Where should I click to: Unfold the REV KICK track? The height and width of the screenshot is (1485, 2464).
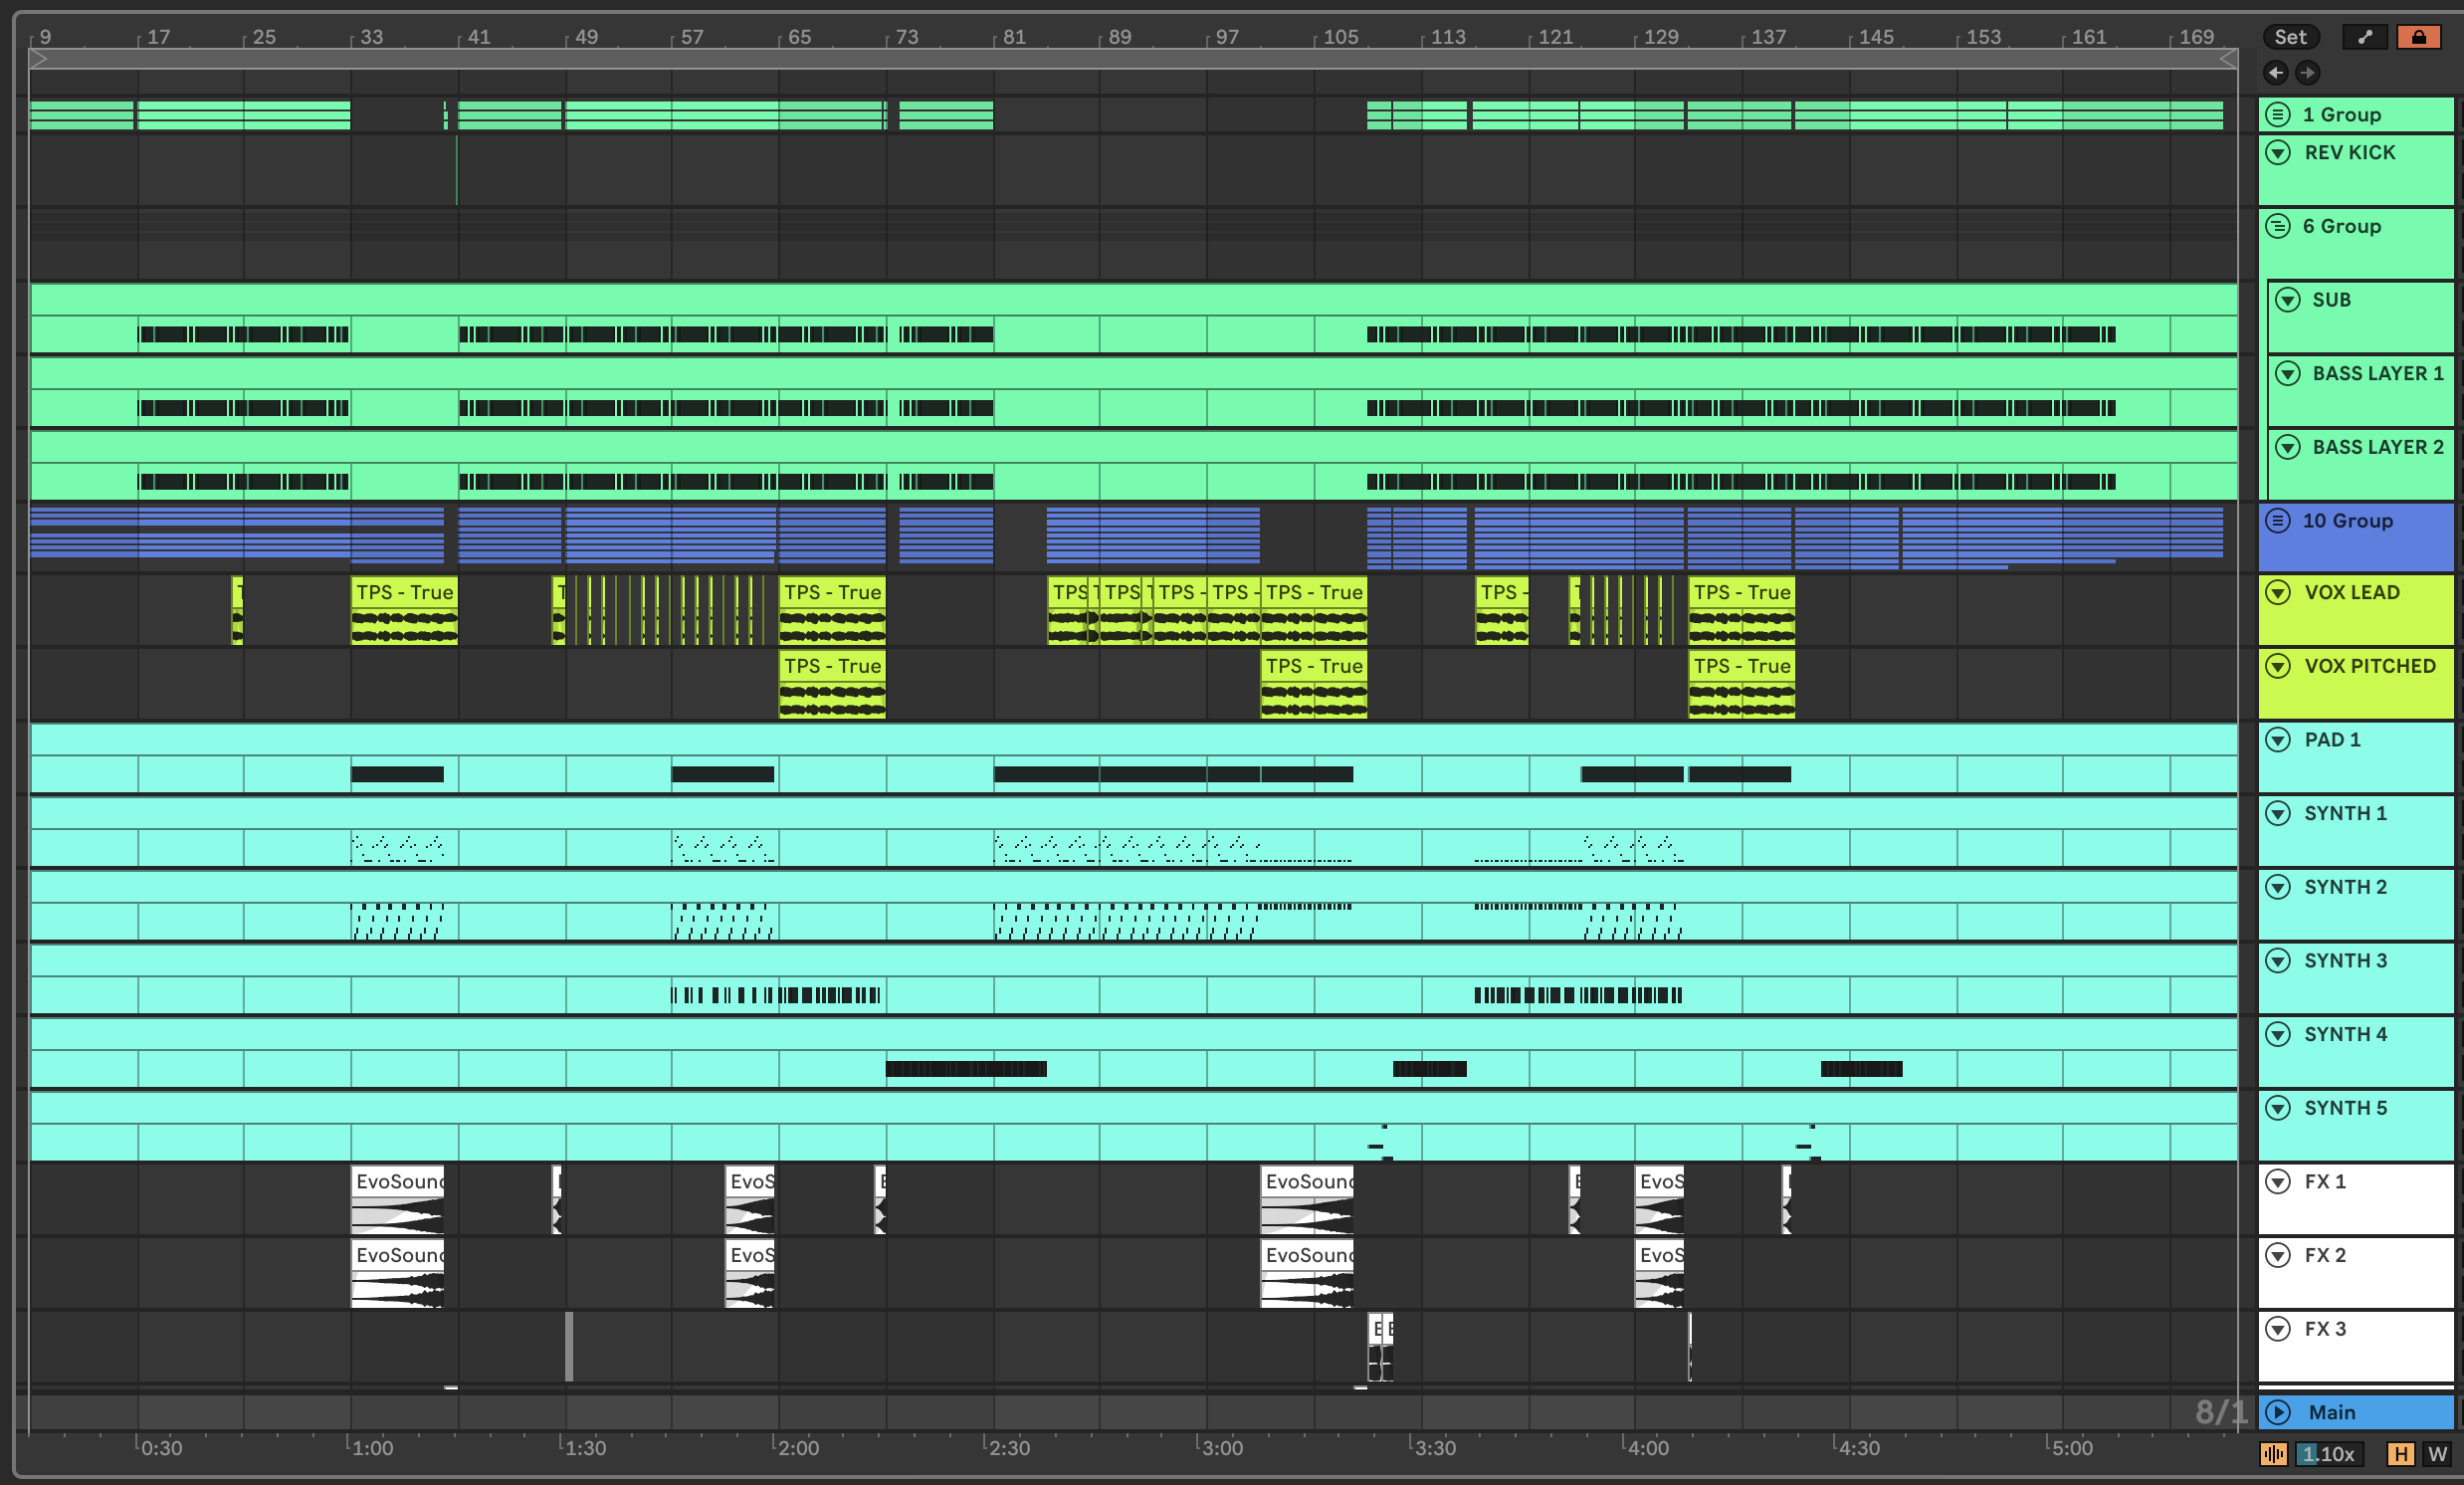pyautogui.click(x=2278, y=152)
